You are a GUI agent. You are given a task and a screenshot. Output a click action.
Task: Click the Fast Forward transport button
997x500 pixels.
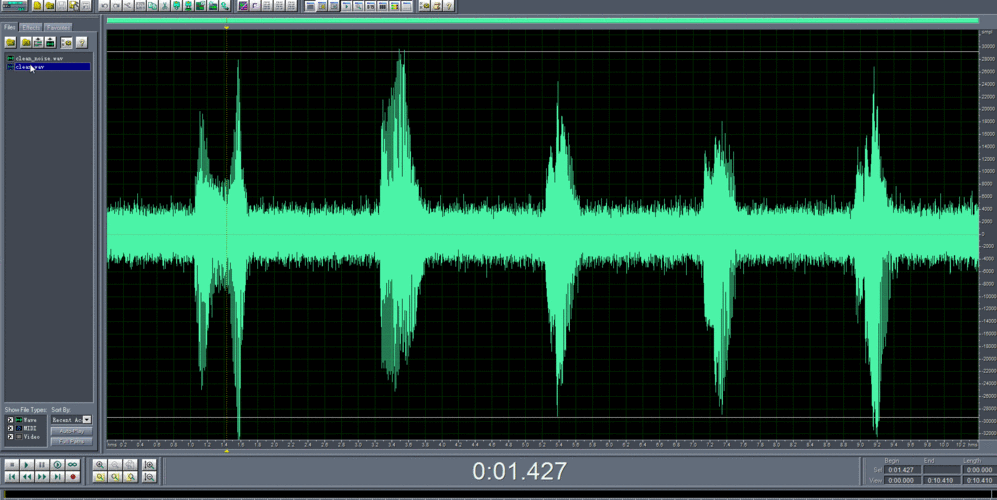click(x=42, y=477)
